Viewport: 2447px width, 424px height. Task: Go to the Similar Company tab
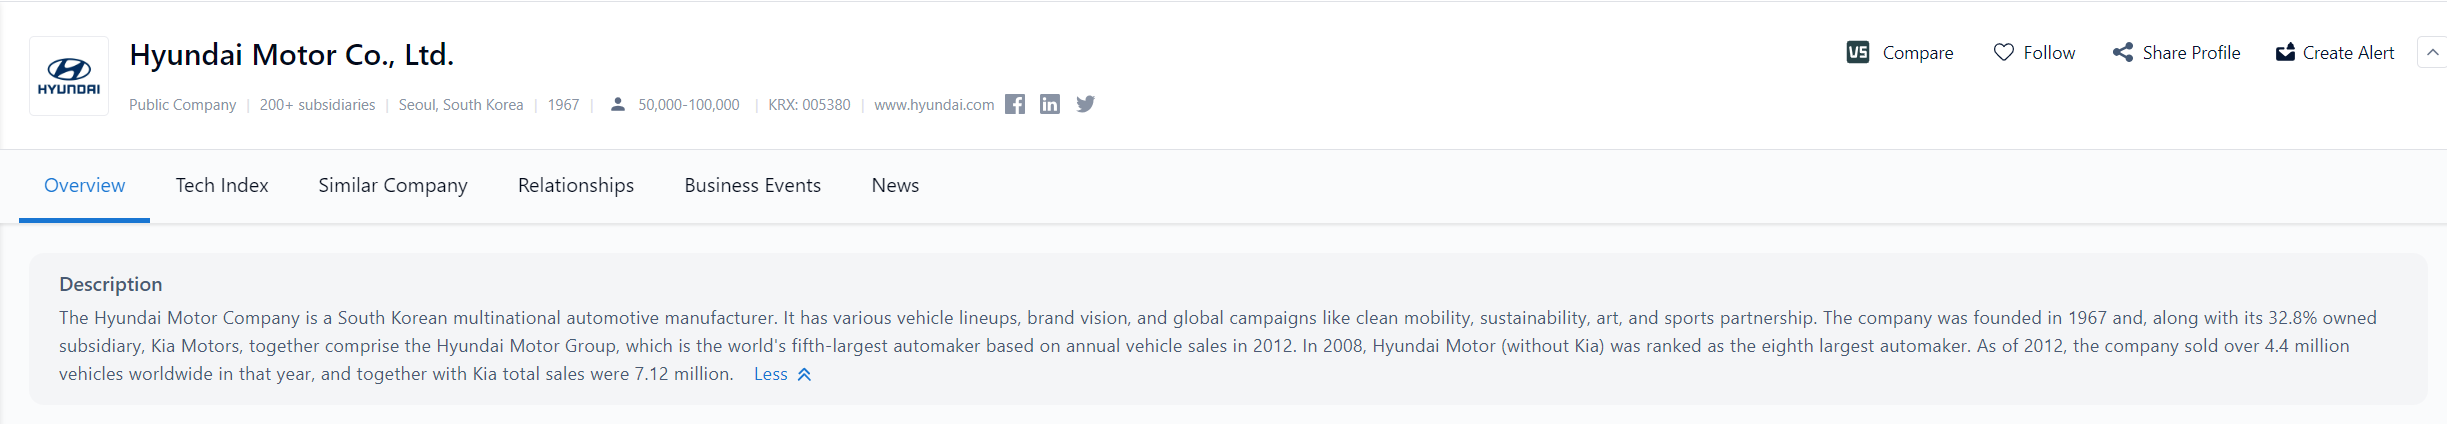393,185
